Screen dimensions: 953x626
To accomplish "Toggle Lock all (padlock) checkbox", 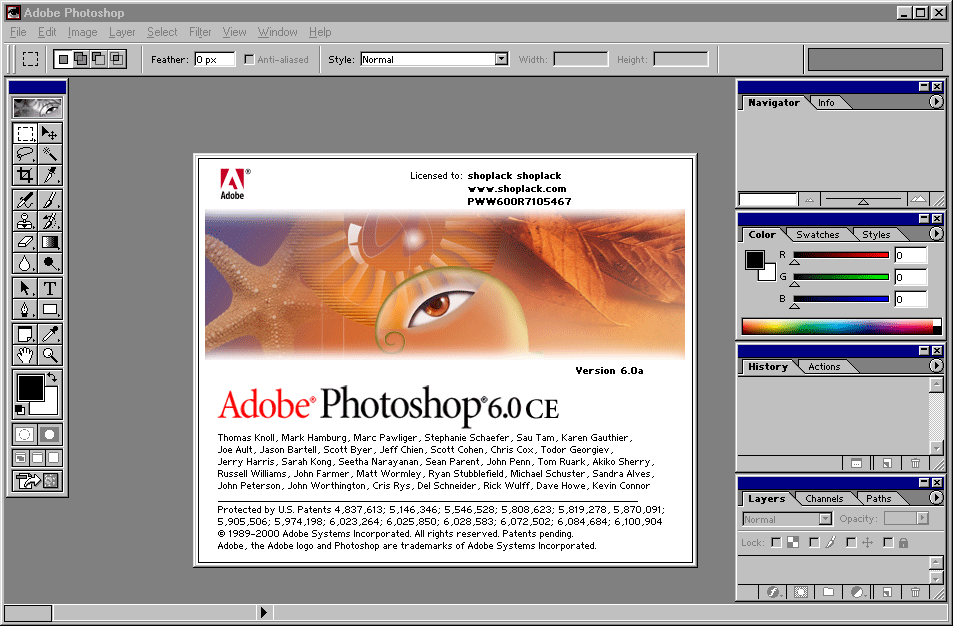I will click(888, 542).
